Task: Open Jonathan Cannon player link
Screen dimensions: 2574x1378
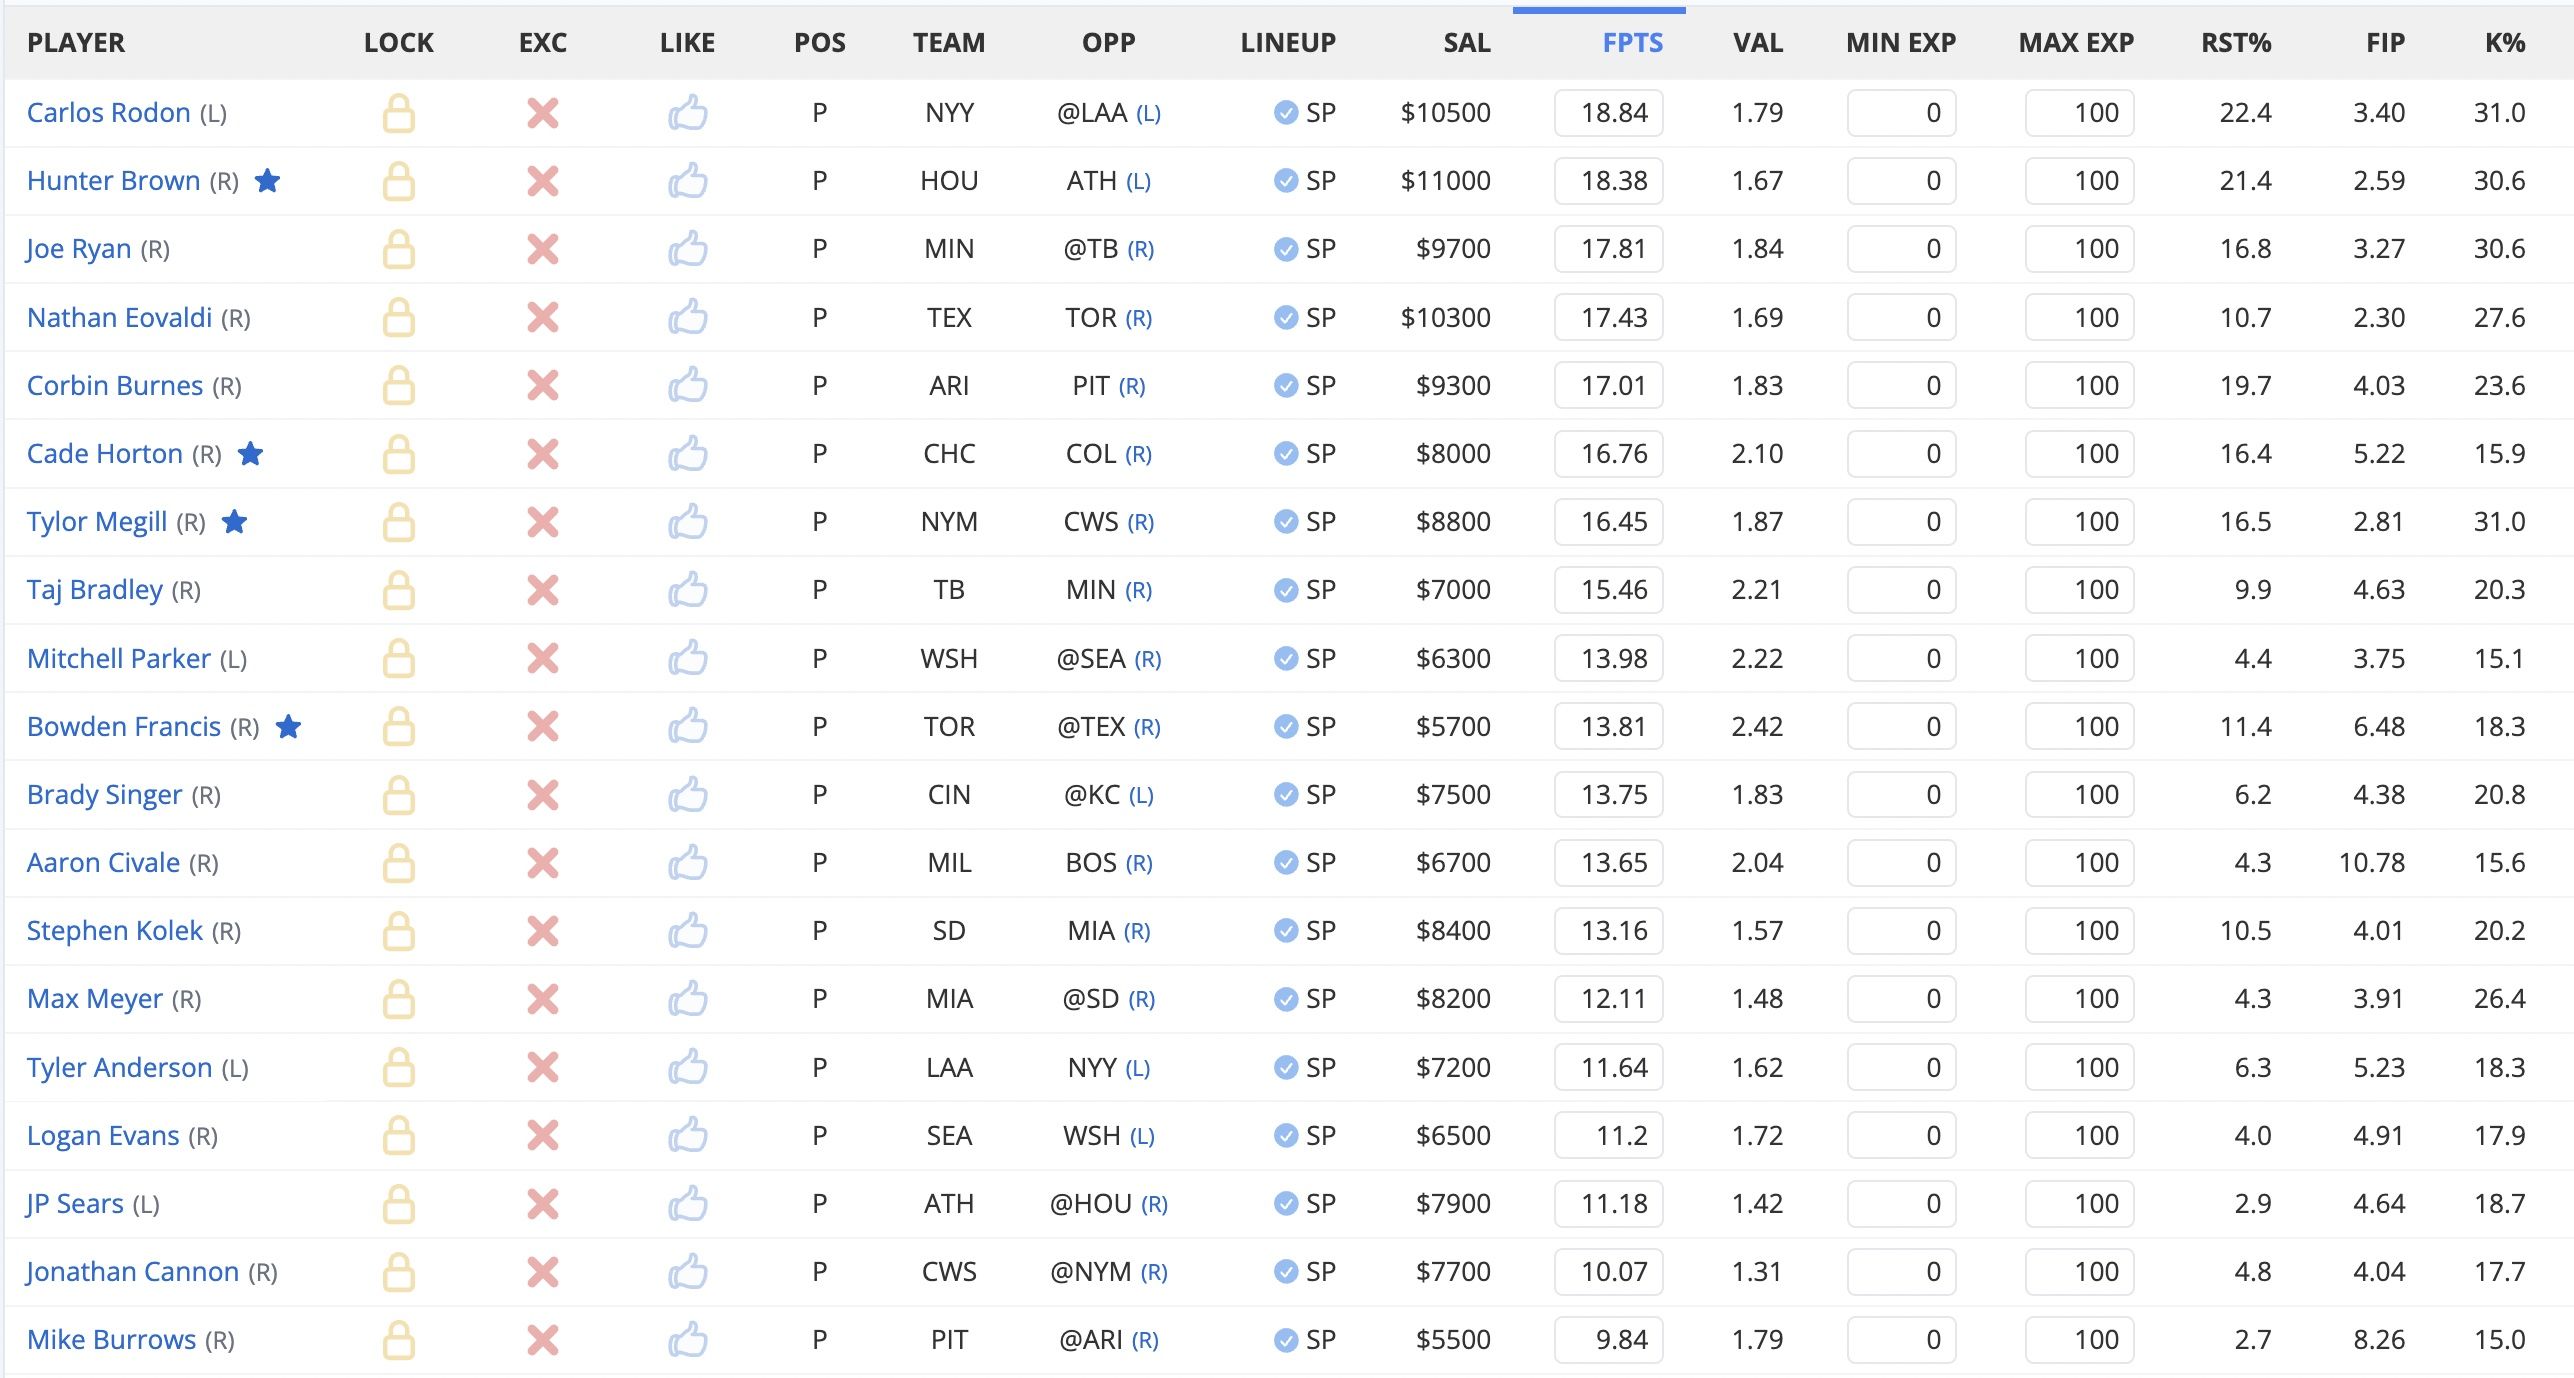Action: [x=132, y=1271]
